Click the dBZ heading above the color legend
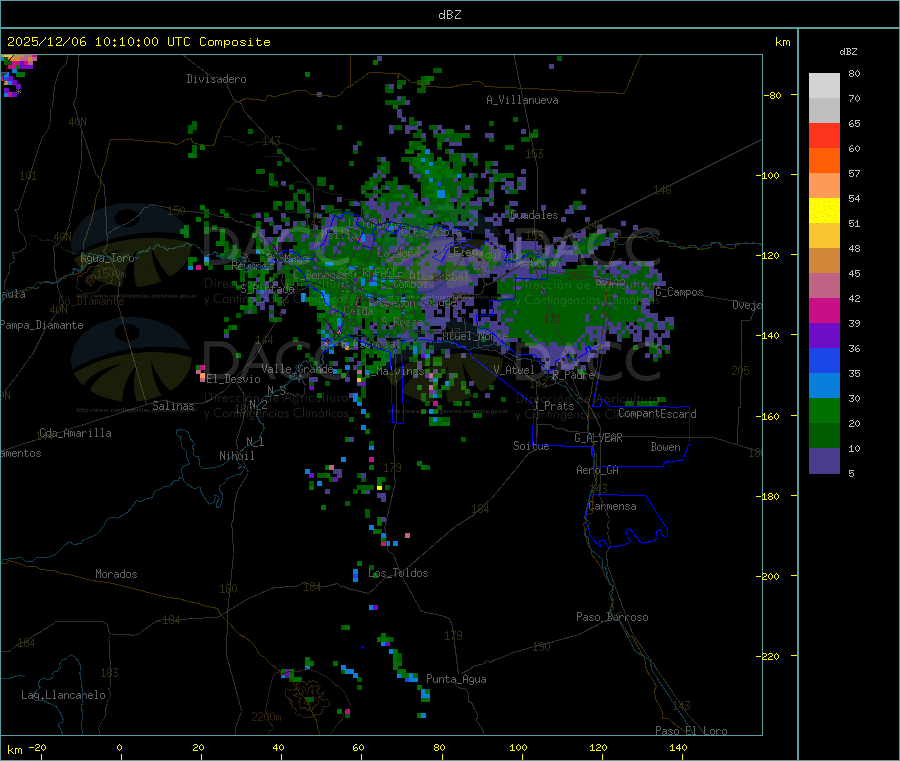This screenshot has height=761, width=900. click(x=848, y=52)
